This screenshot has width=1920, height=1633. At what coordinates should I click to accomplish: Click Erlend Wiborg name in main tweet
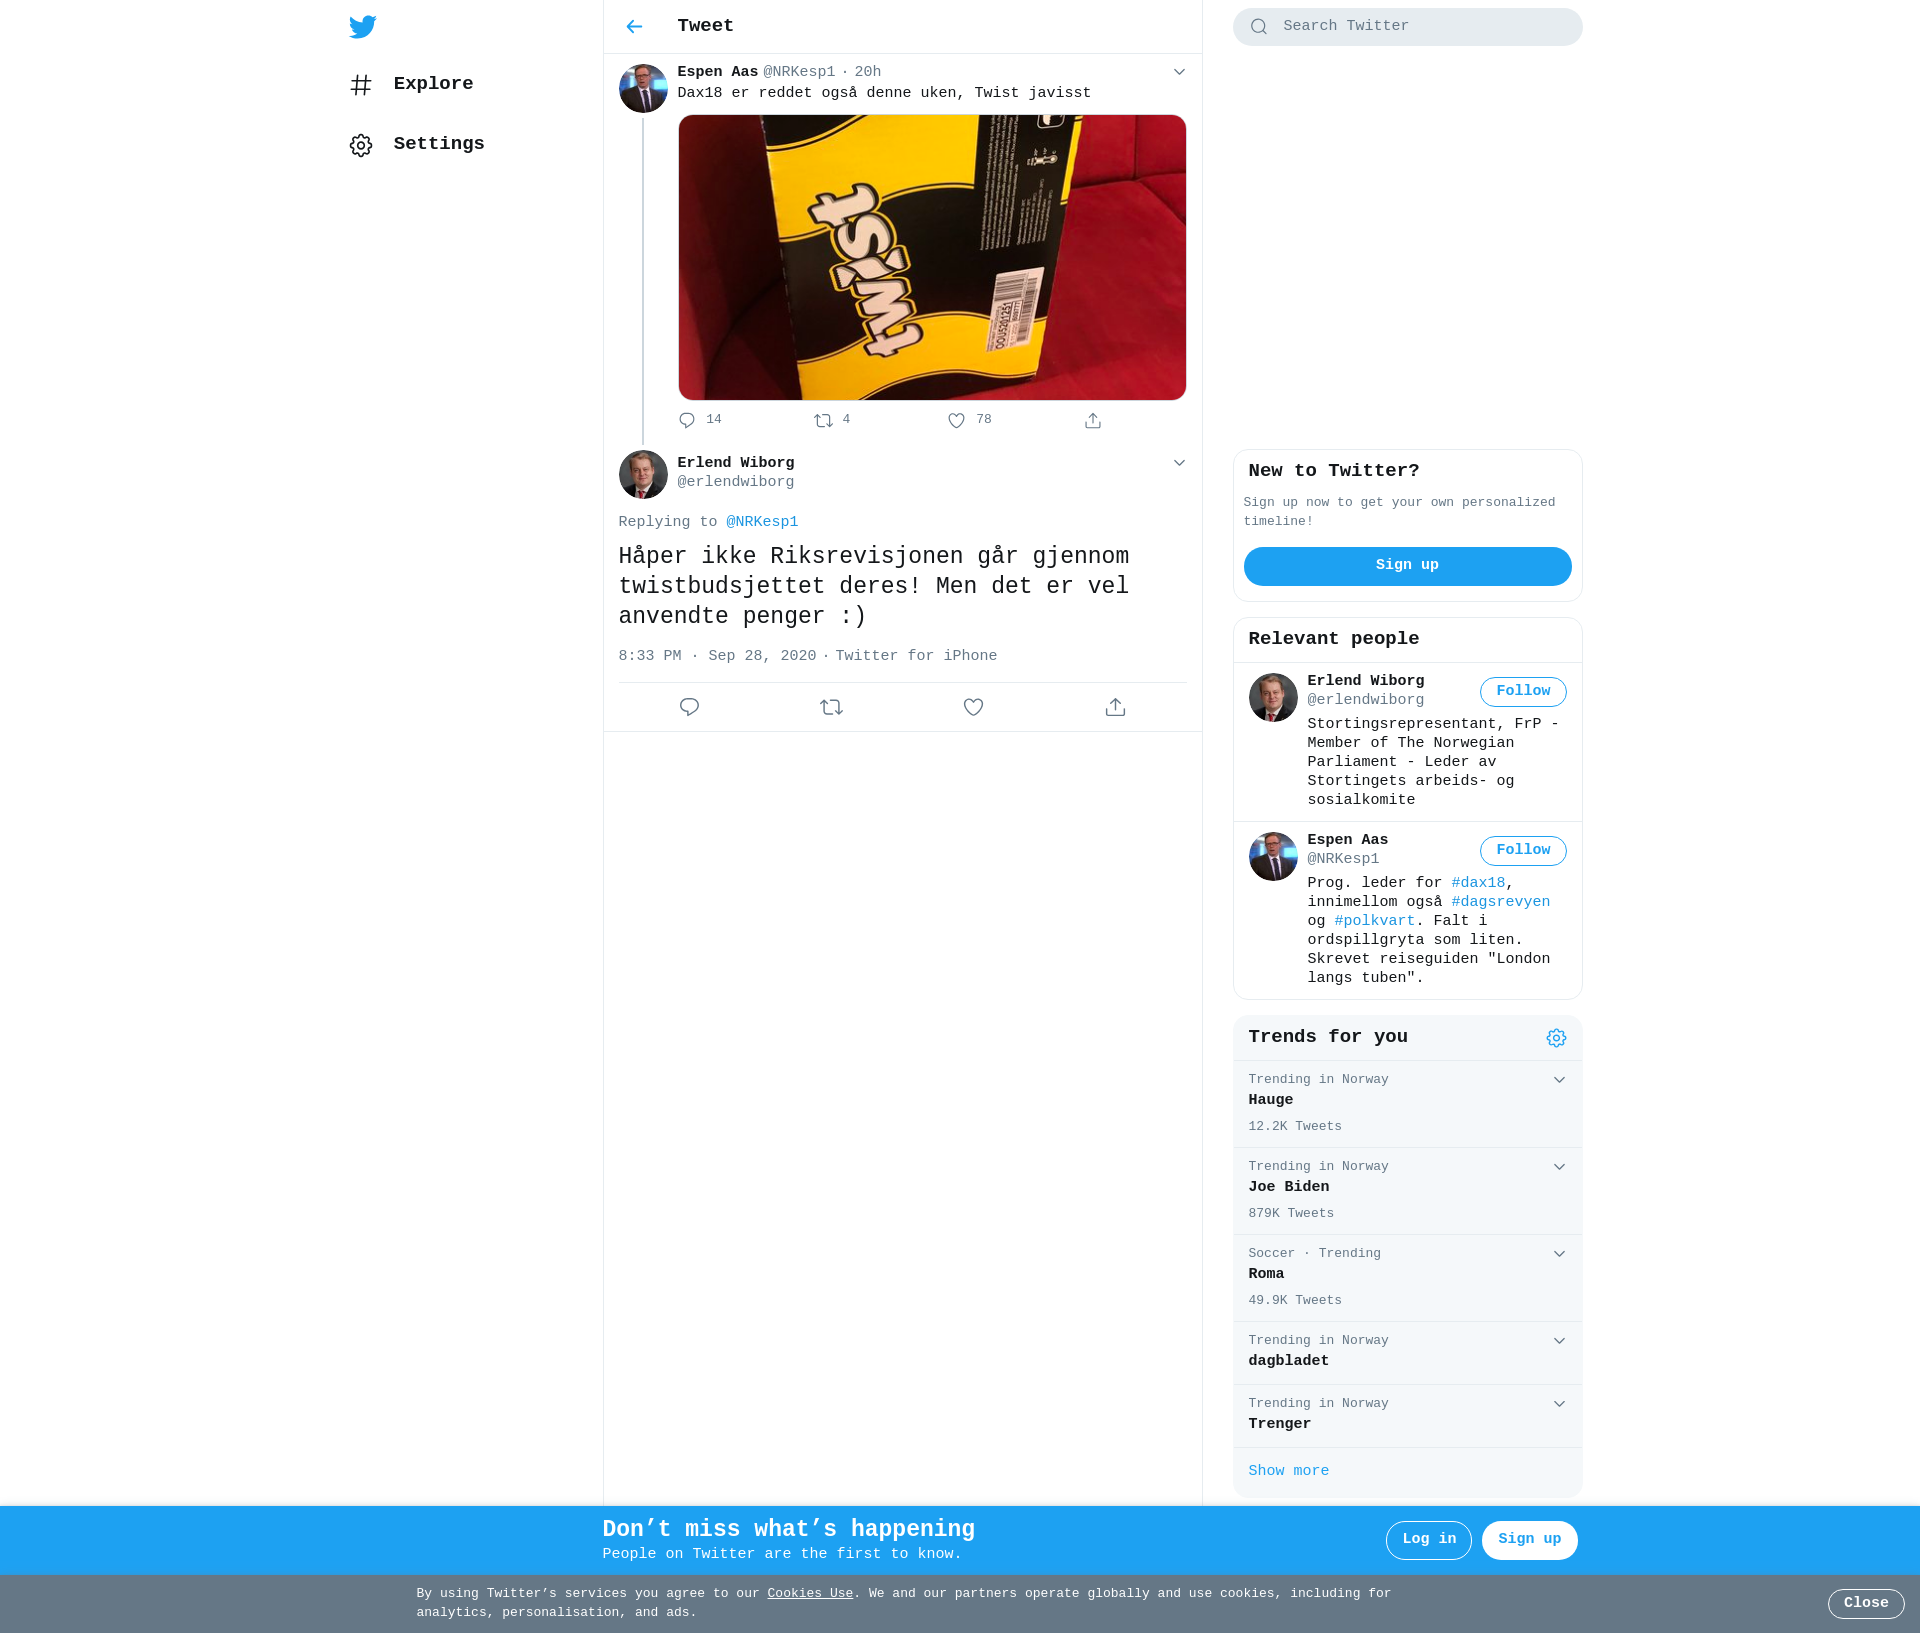tap(735, 463)
